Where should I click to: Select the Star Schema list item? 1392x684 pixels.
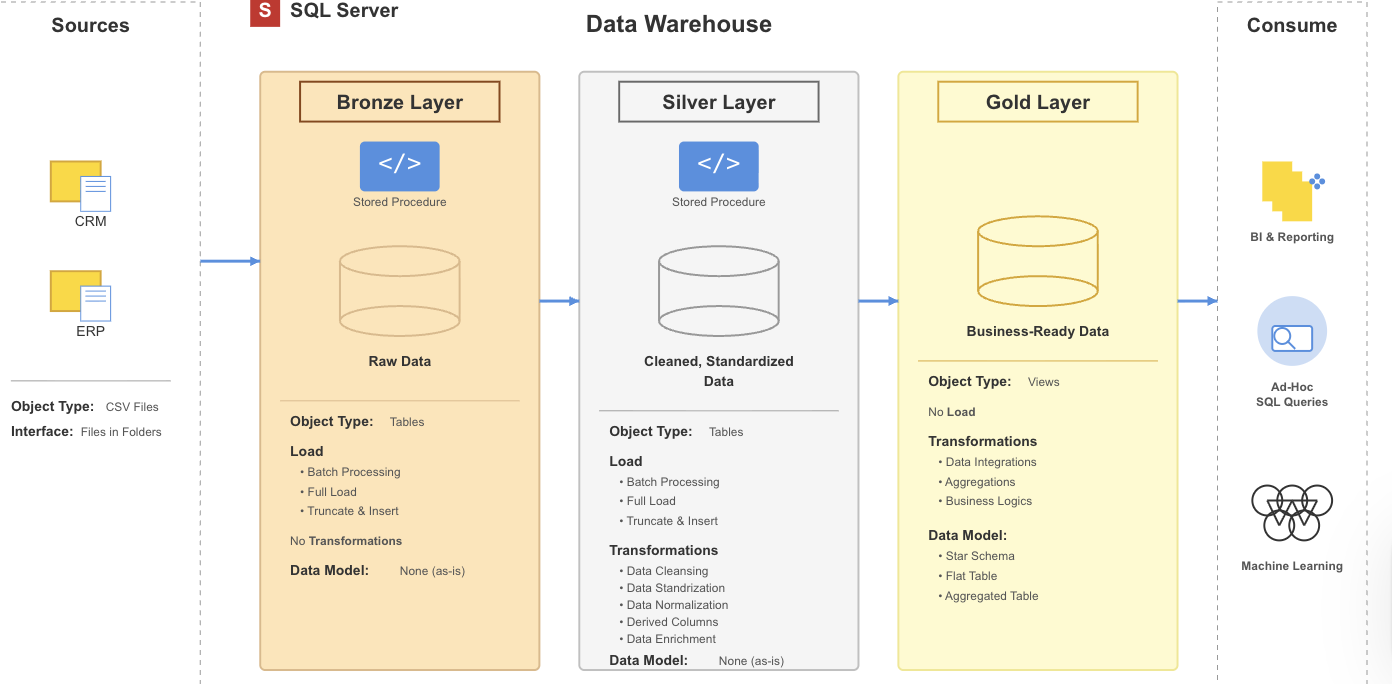click(x=979, y=555)
